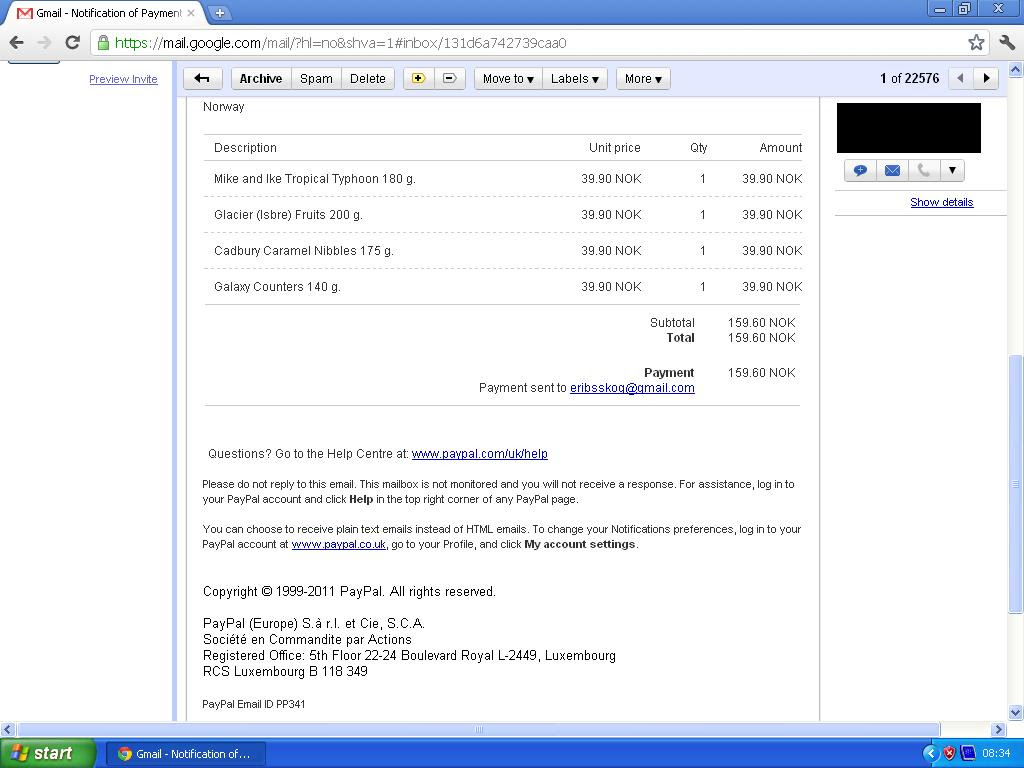The height and width of the screenshot is (768, 1024).
Task: Reload the page with the refresh icon
Action: [72, 43]
